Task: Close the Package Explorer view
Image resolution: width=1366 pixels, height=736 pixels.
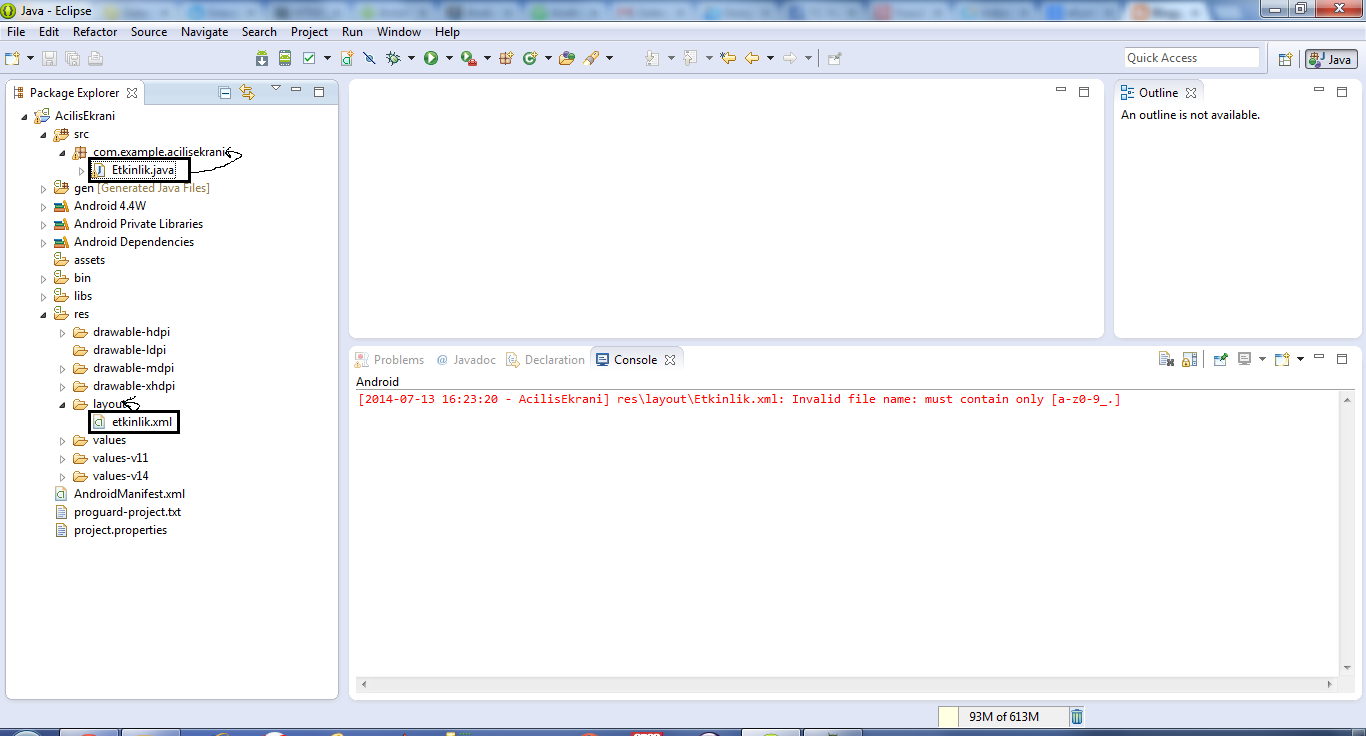Action: [132, 93]
